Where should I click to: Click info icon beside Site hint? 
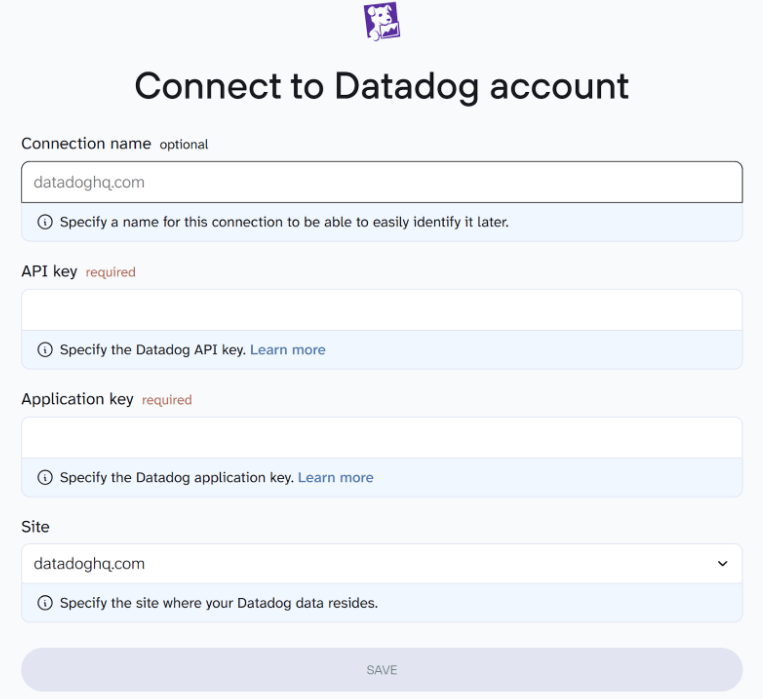point(45,603)
